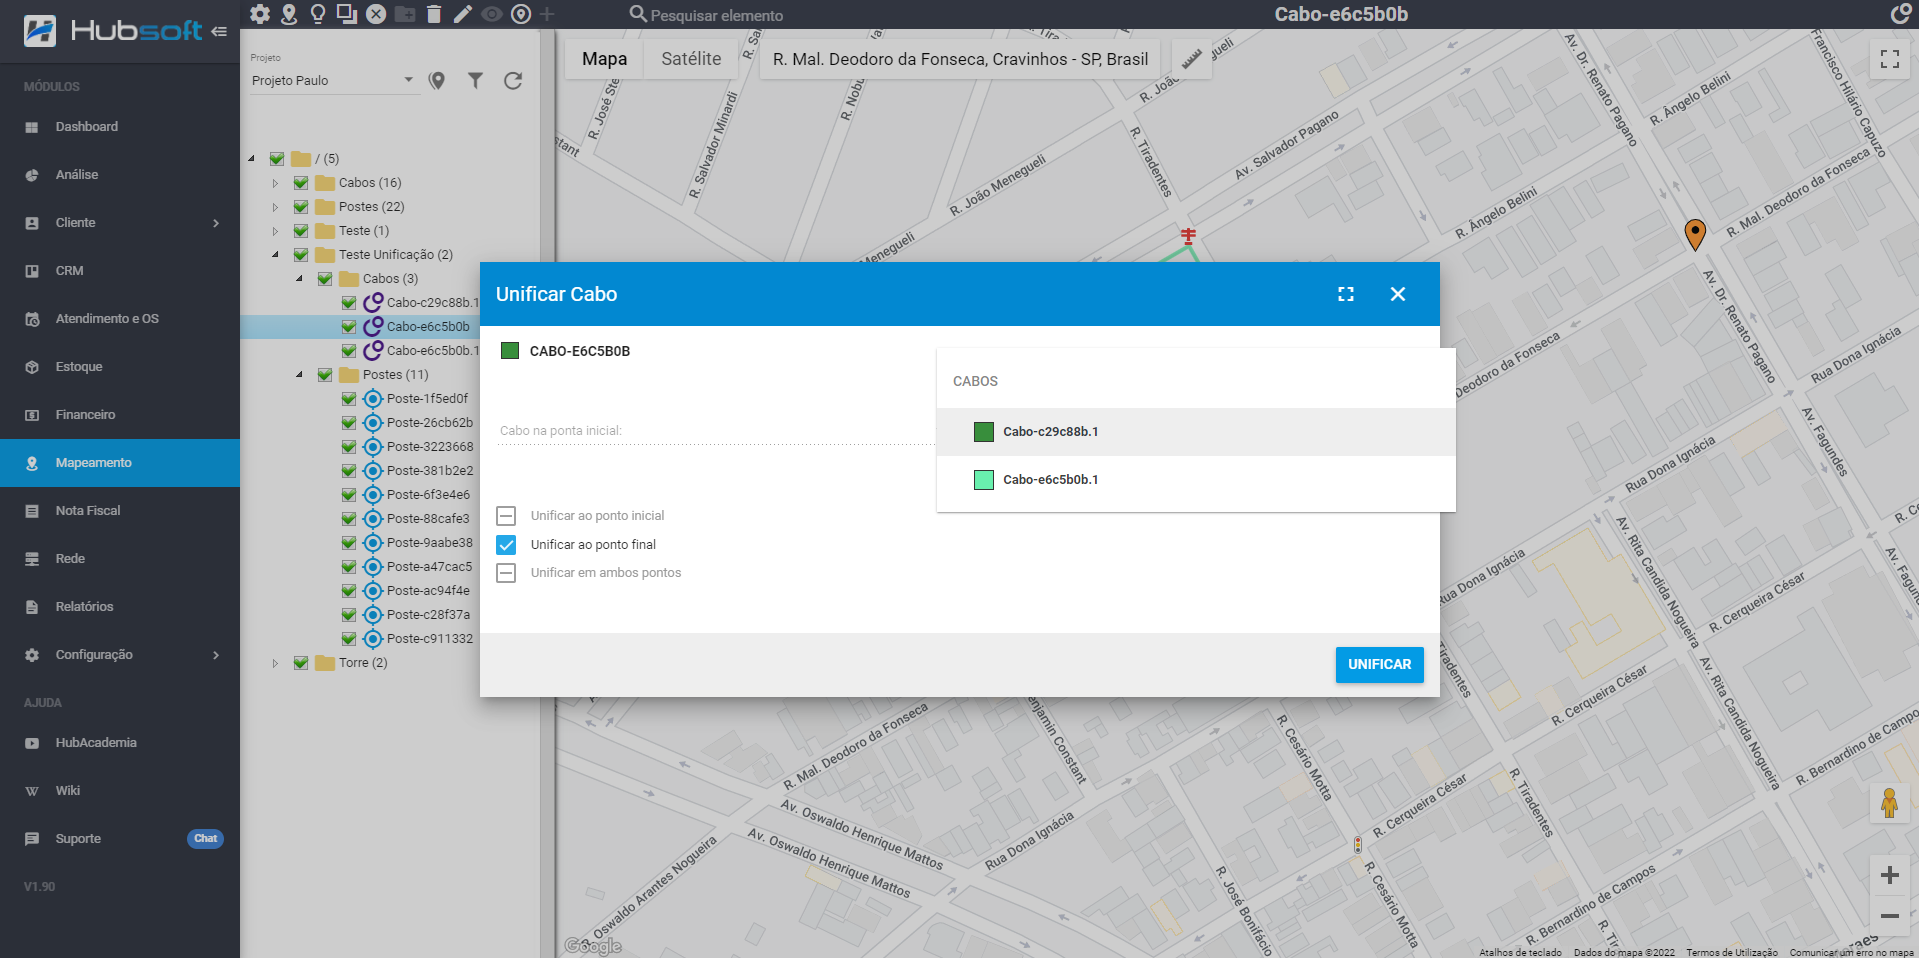Uncheck Unificar ao ponto final

point(506,545)
